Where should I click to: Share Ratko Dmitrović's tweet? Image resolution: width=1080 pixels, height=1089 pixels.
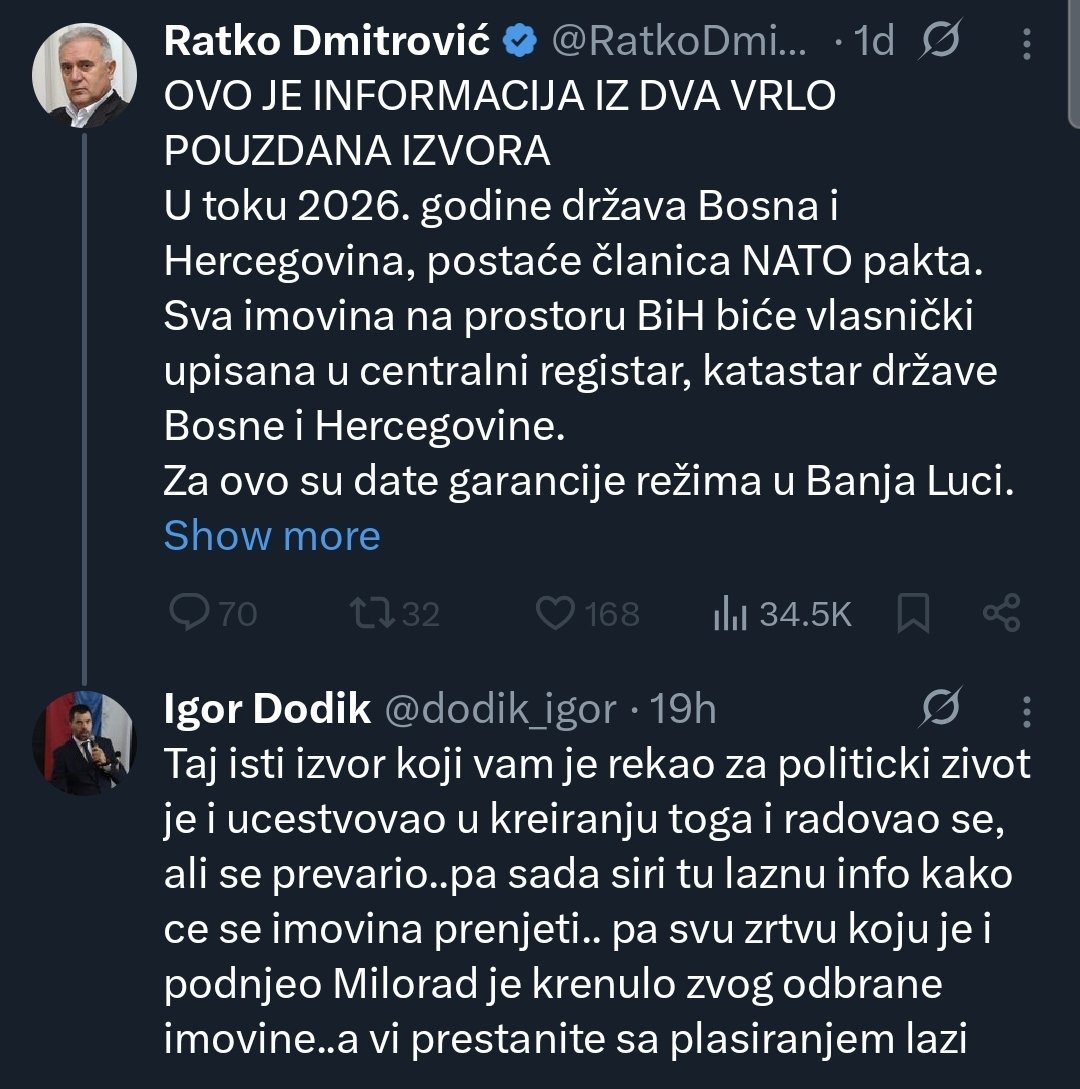[x=1001, y=613]
